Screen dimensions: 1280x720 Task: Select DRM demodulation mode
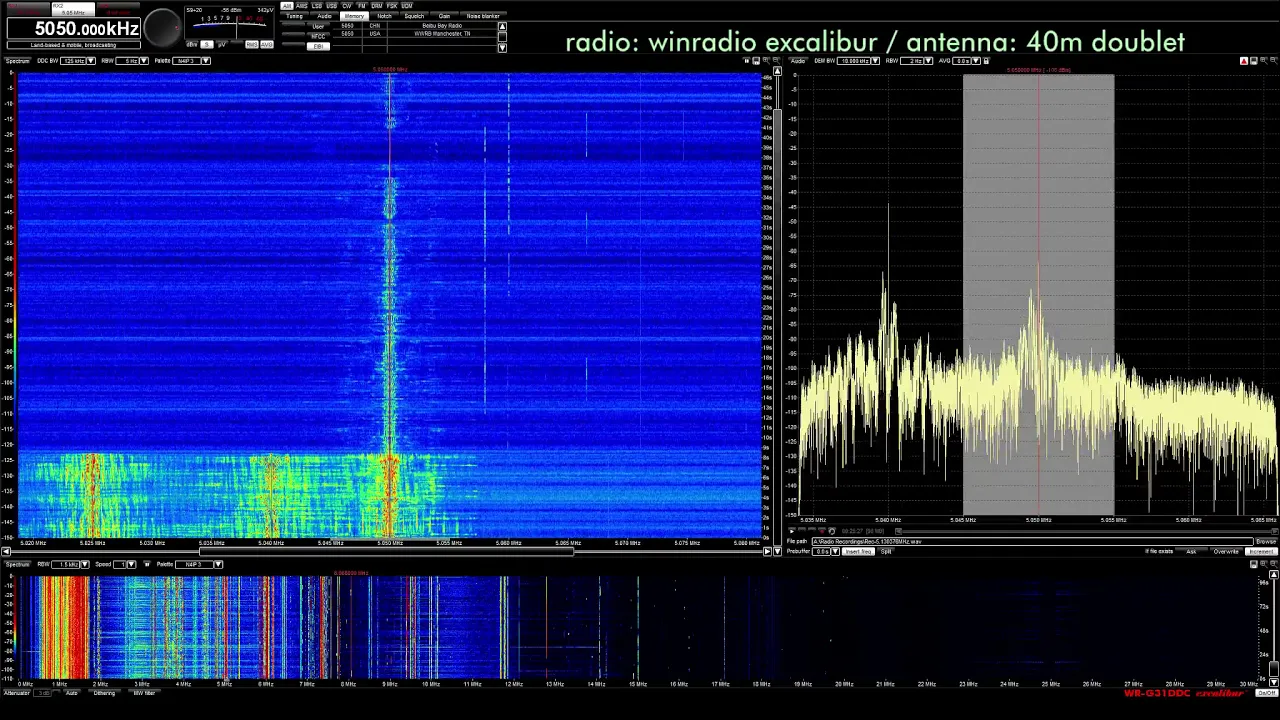tap(377, 6)
